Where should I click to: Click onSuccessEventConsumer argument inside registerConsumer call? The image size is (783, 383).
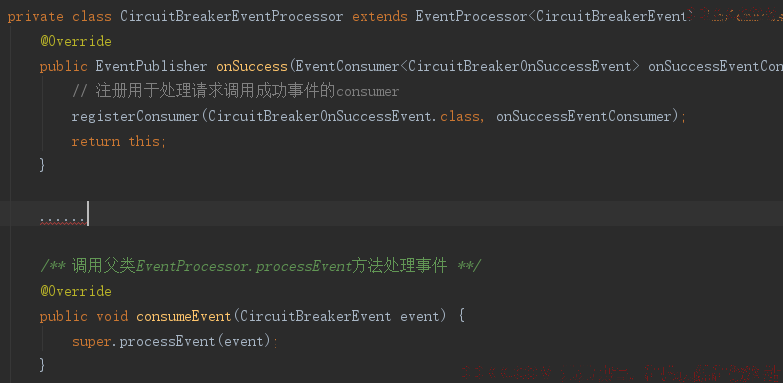pyautogui.click(x=583, y=116)
